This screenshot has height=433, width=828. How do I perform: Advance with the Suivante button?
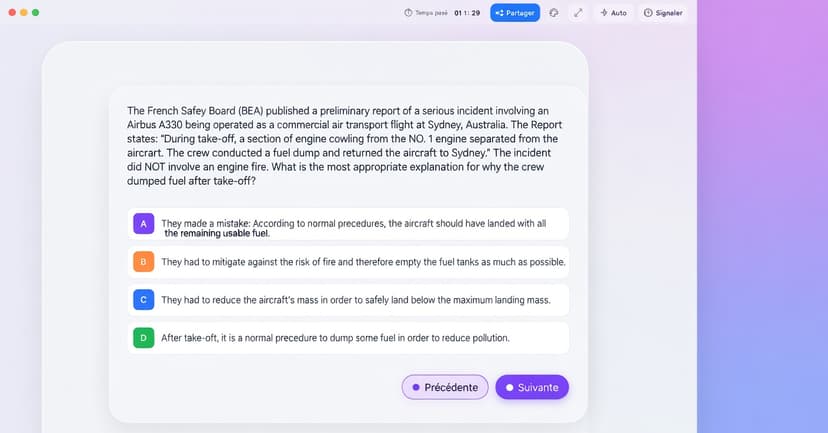click(x=532, y=387)
